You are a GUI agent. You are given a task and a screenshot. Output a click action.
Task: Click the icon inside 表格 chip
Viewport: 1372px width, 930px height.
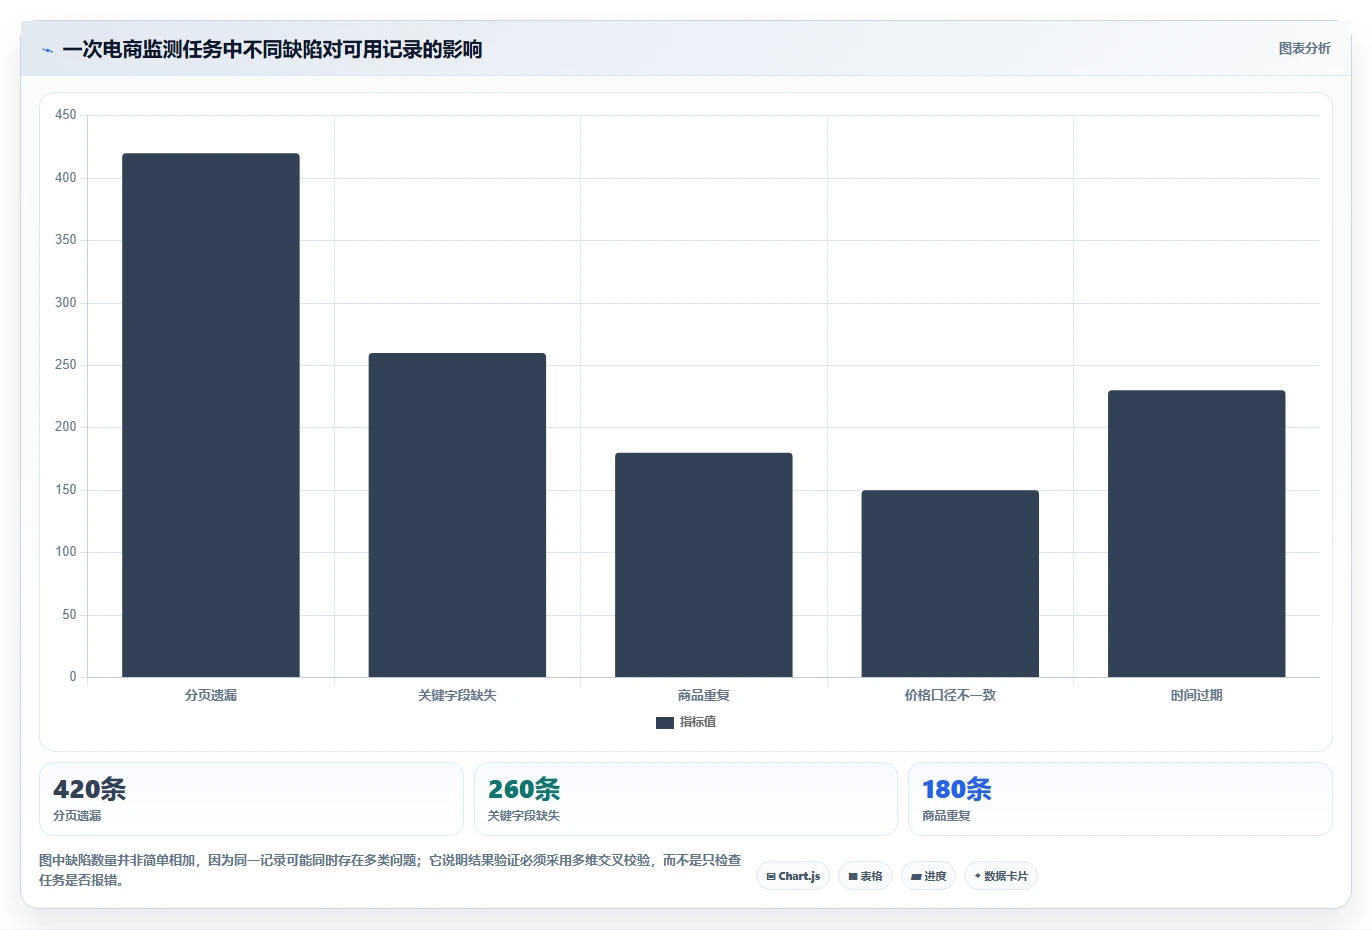coord(853,877)
